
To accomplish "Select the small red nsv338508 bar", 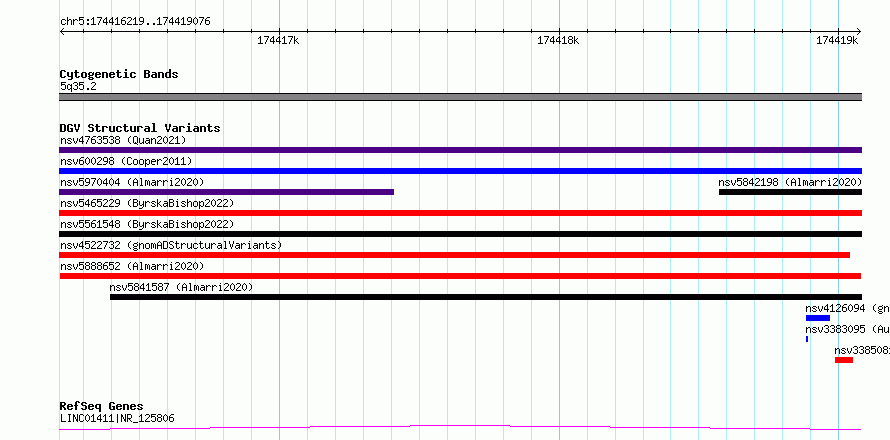I will 844,360.
